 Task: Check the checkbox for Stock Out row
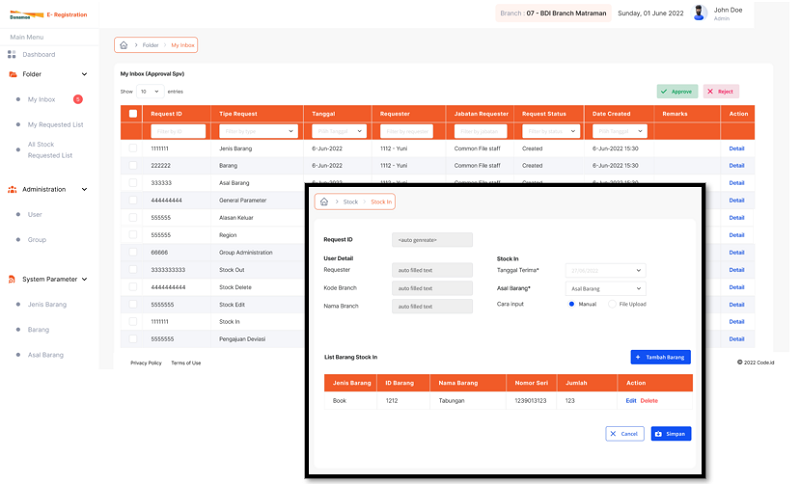click(133, 269)
